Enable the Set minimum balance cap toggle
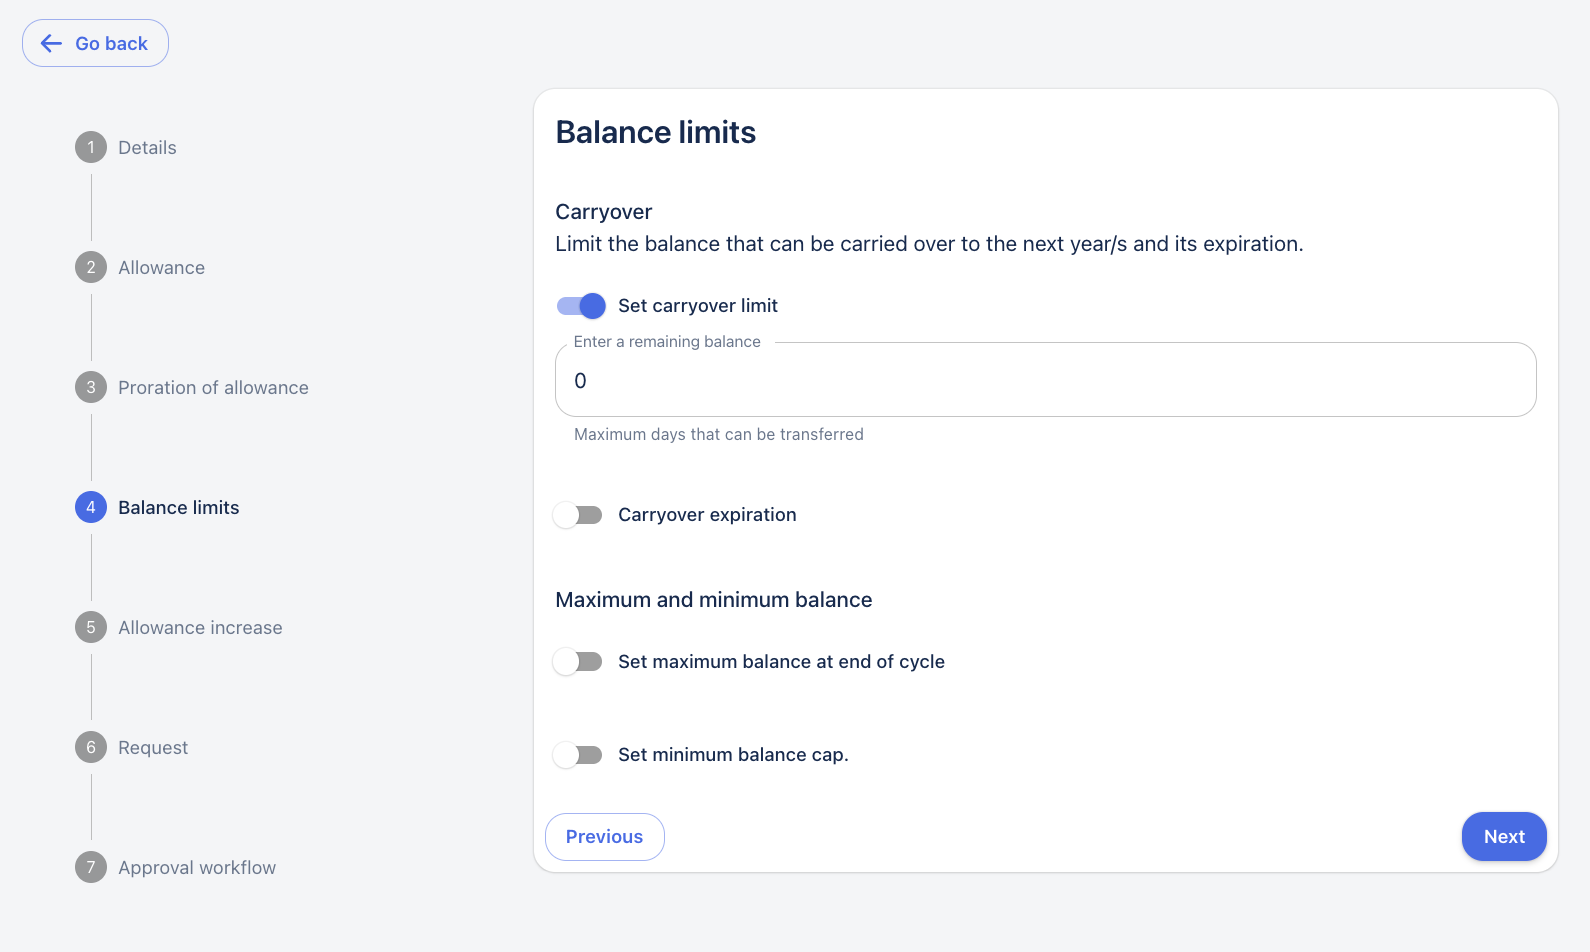Viewport: 1590px width, 952px height. coord(579,755)
